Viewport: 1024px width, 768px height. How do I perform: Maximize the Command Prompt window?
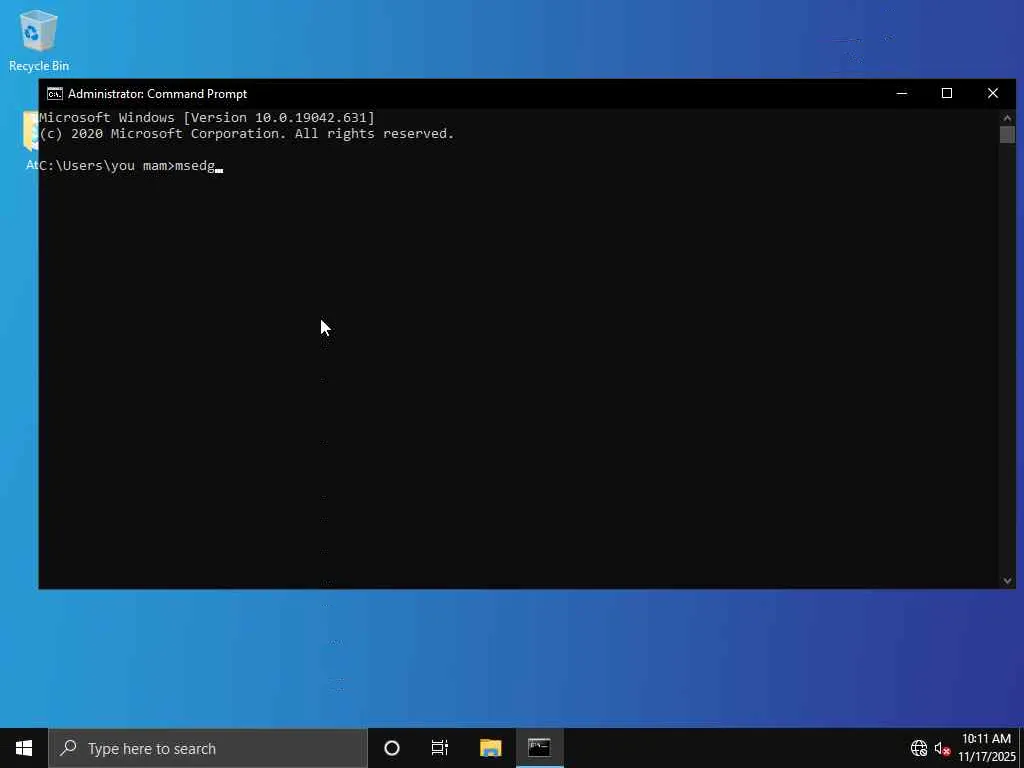(x=947, y=93)
